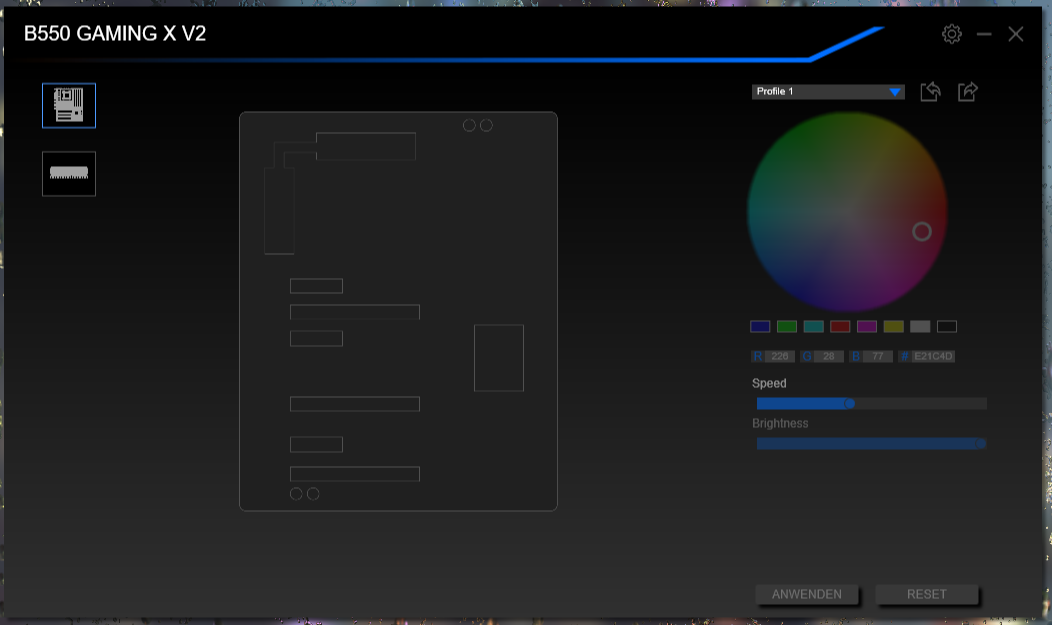Click the B value field showing 77

[x=878, y=356]
